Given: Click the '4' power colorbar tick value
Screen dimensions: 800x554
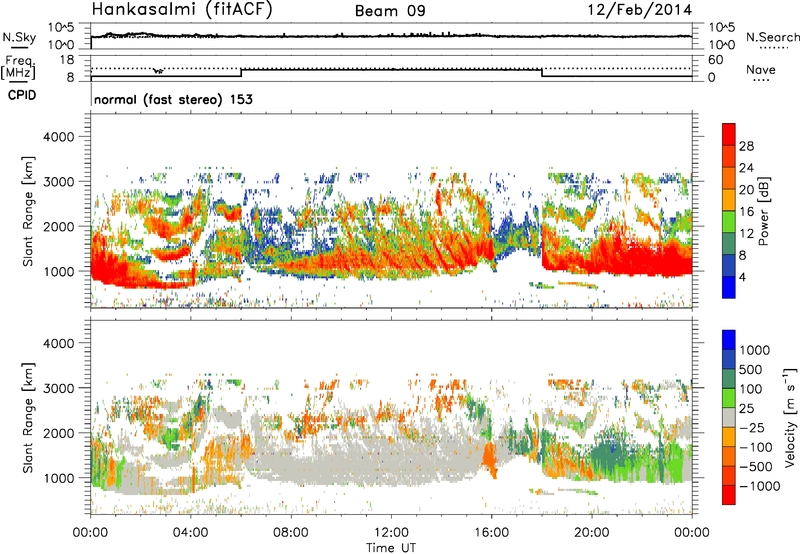Looking at the screenshot, I should [x=742, y=278].
